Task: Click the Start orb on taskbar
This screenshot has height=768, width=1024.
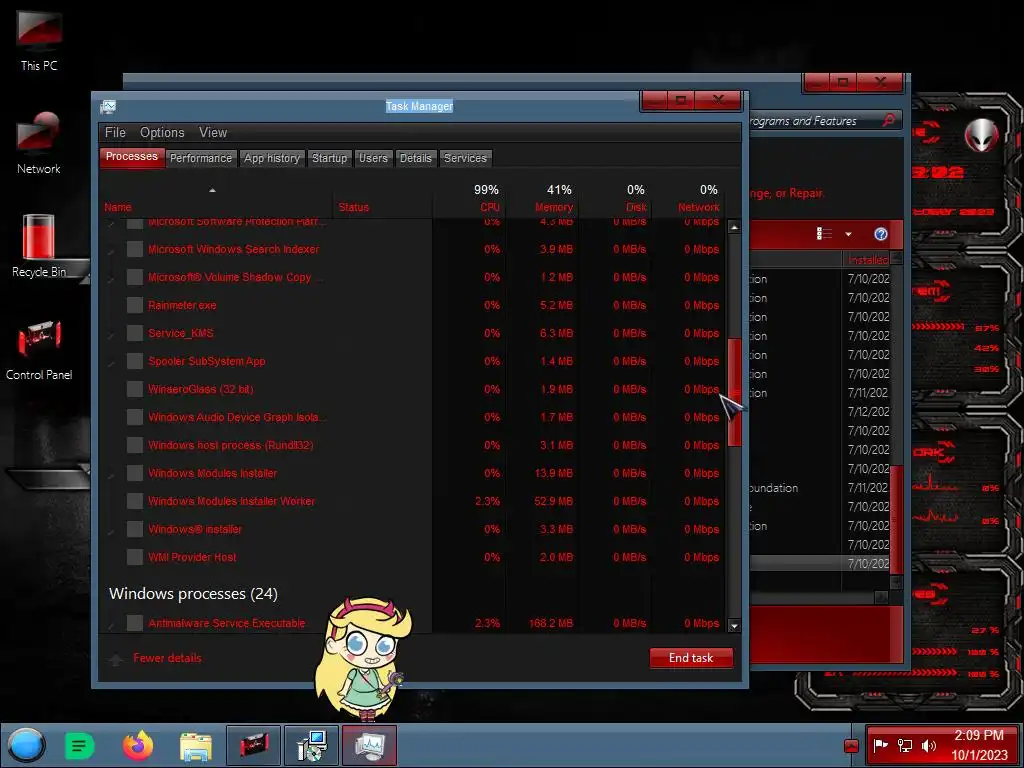Action: click(26, 745)
